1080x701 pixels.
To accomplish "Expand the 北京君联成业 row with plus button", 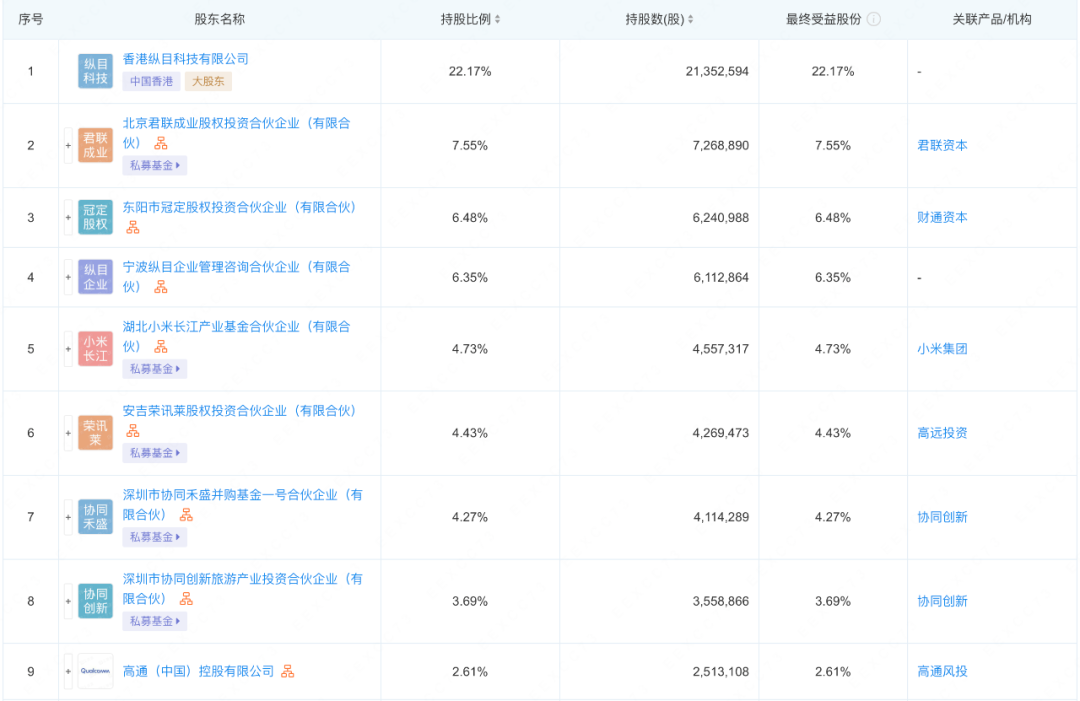I will (68, 145).
